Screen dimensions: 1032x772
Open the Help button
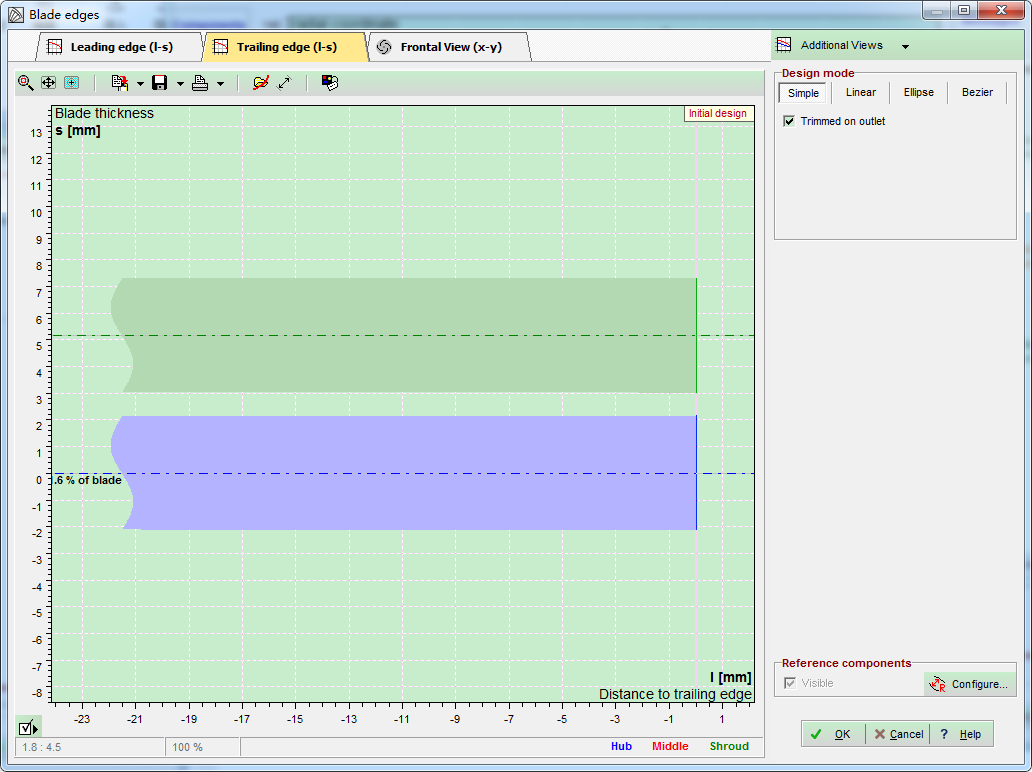click(x=962, y=734)
